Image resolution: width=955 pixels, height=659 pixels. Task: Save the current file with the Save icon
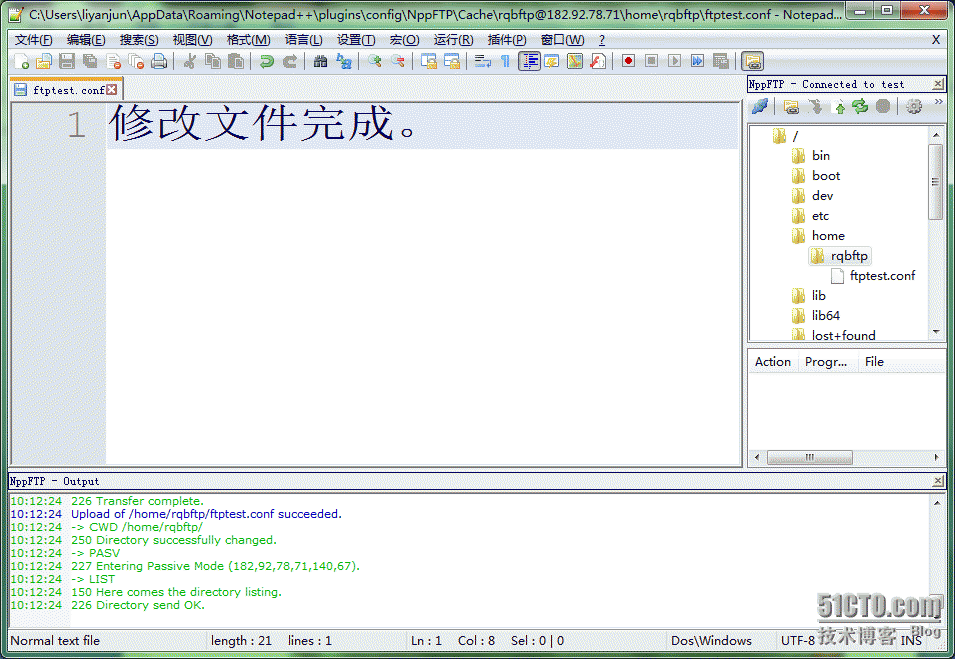(67, 62)
